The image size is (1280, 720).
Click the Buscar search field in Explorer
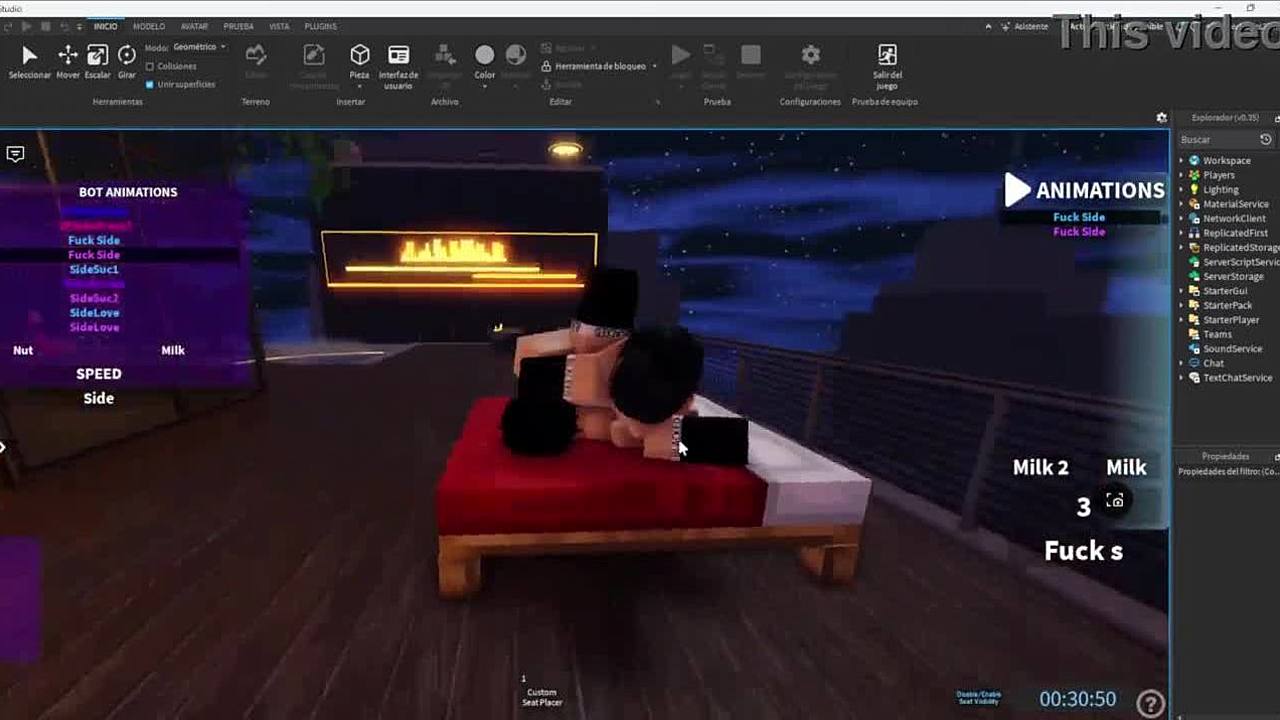[x=1217, y=140]
